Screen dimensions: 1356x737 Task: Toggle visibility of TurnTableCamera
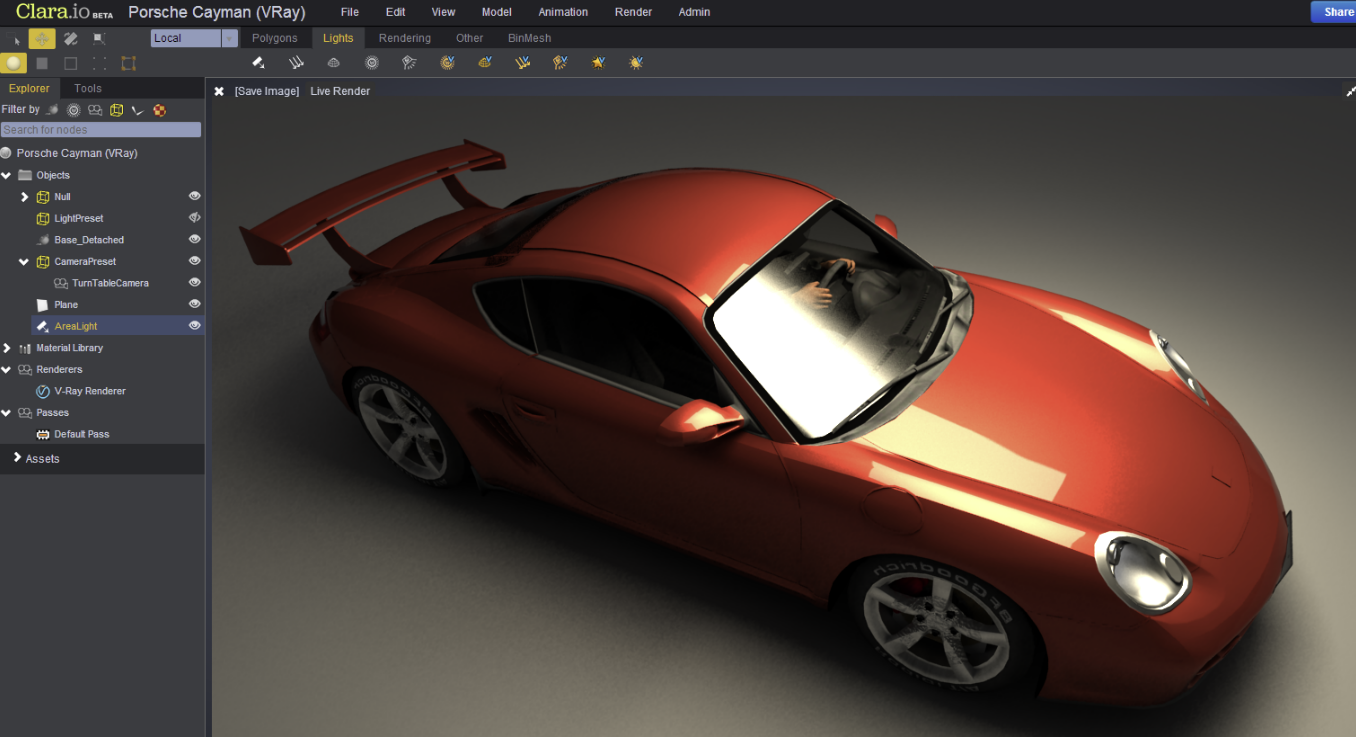(195, 283)
